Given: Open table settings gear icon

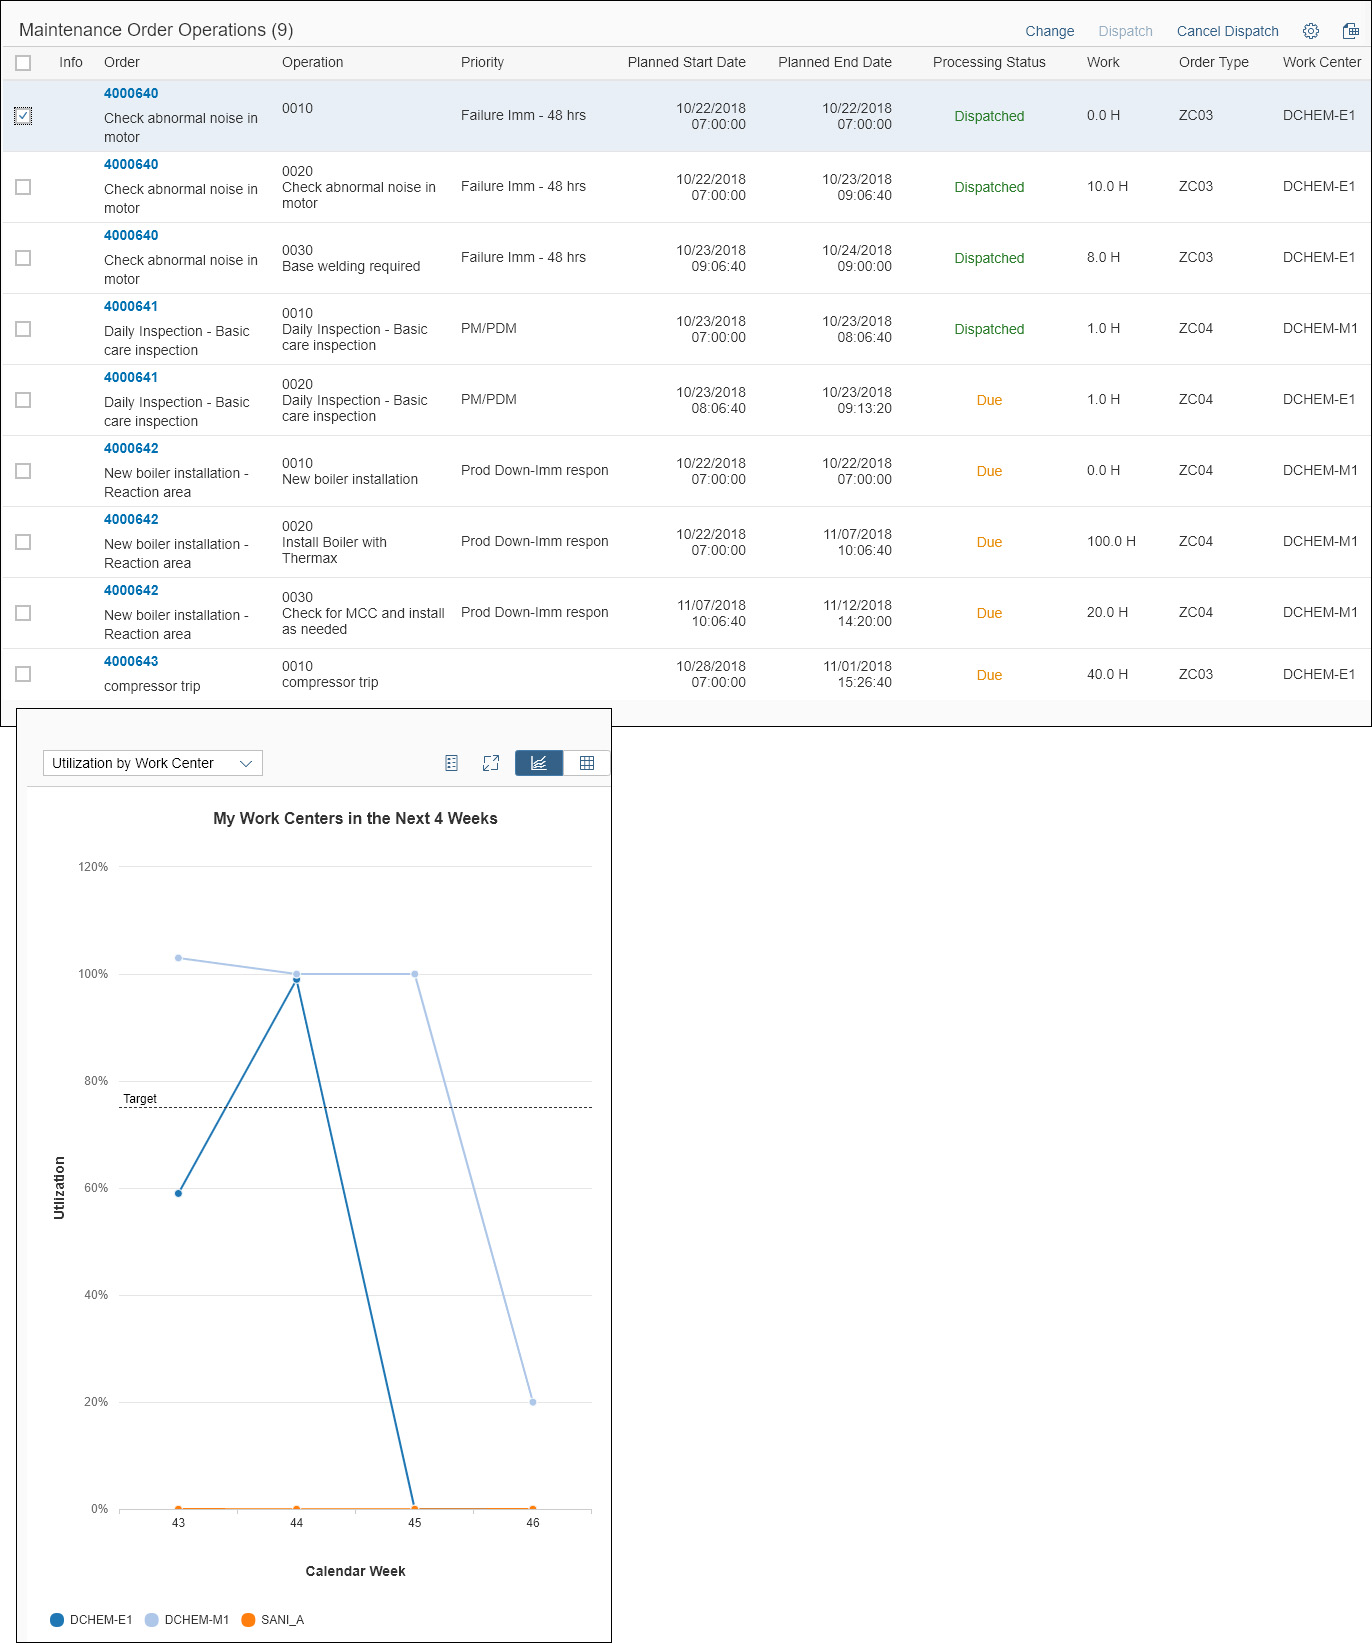Looking at the screenshot, I should point(1311,31).
